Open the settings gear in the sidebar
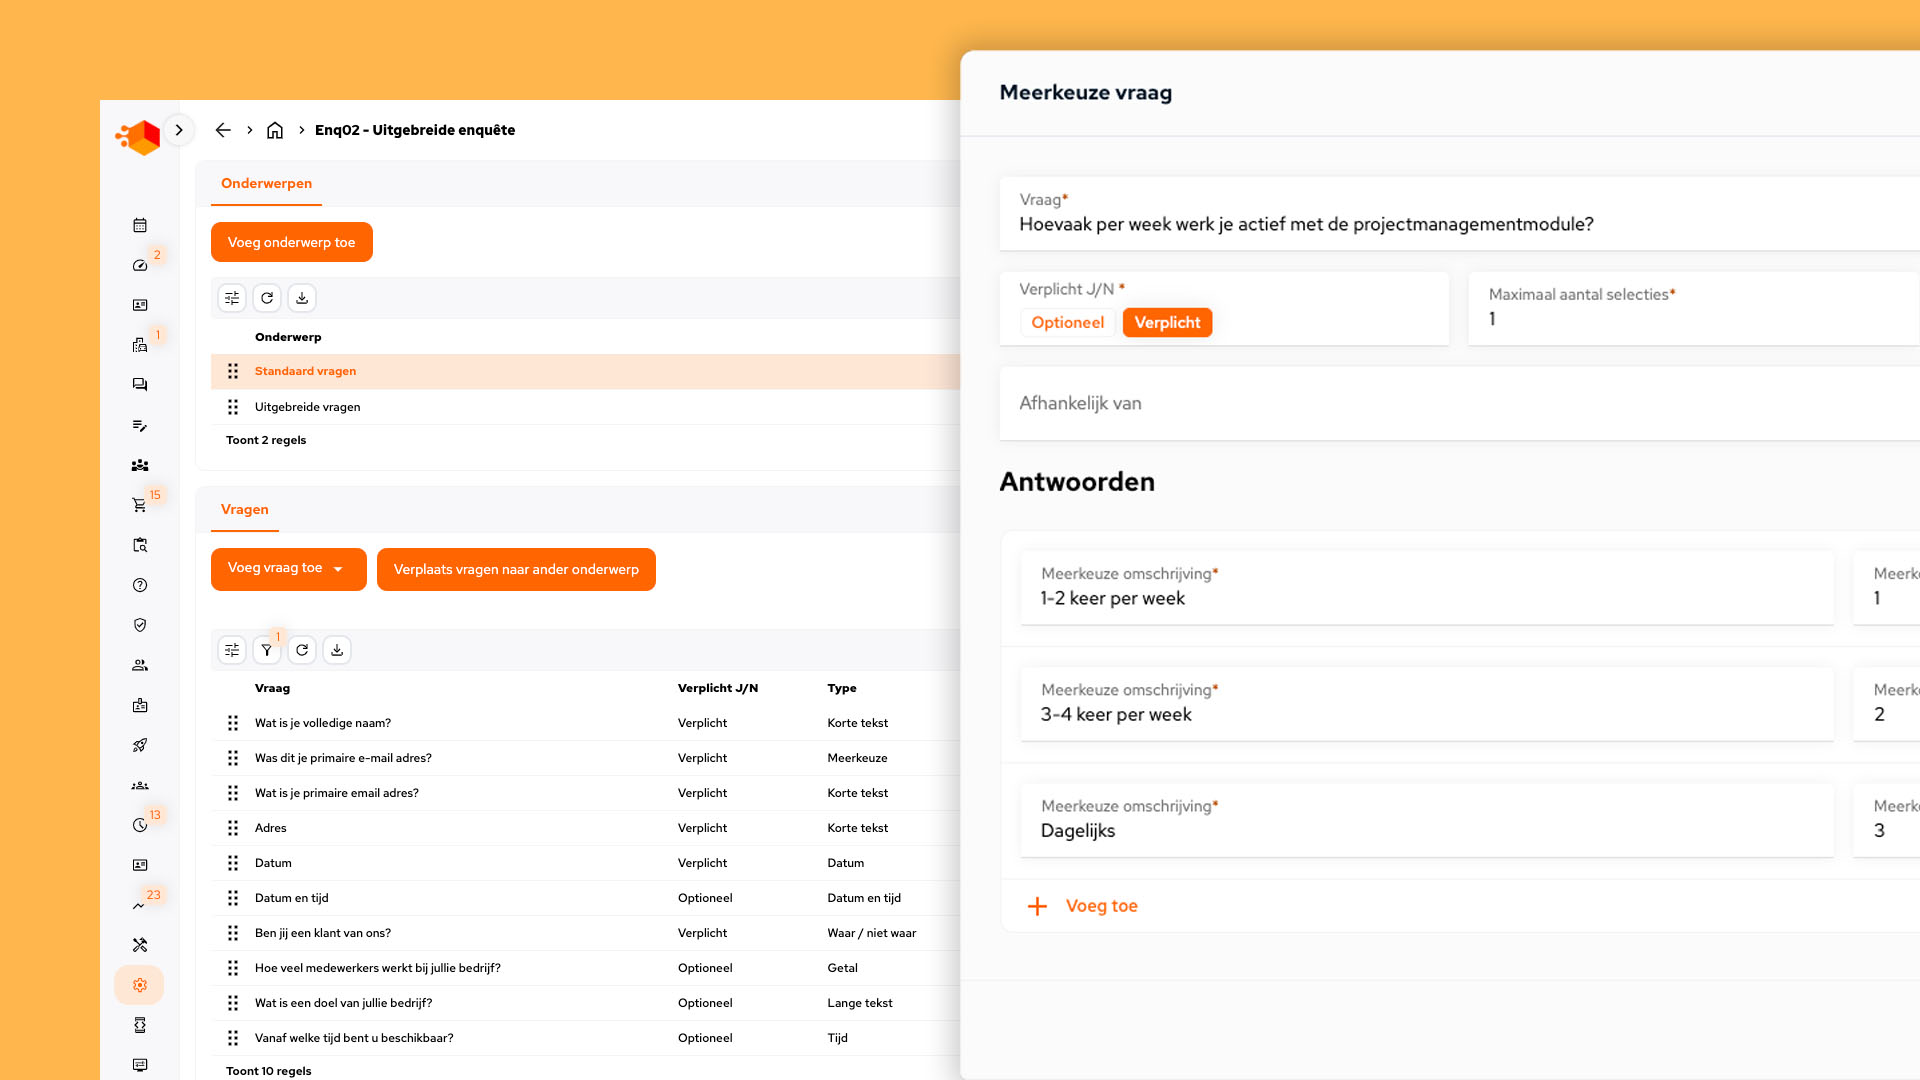The width and height of the screenshot is (1920, 1080). coord(140,985)
